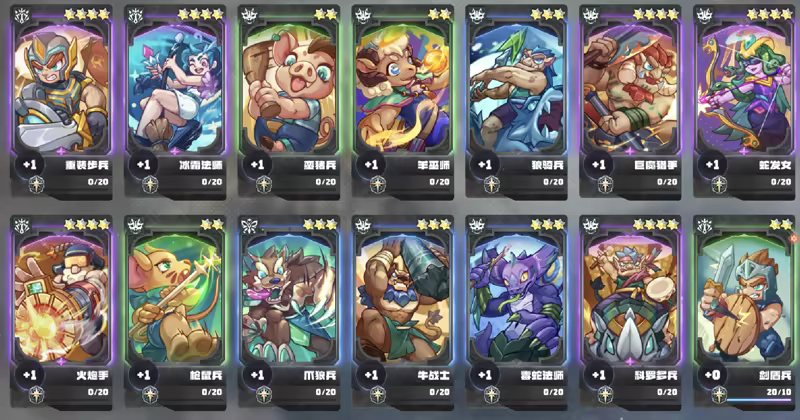This screenshot has height=420, width=800.
Task: Tap the star badge under 蛇发女
Action: tap(719, 185)
